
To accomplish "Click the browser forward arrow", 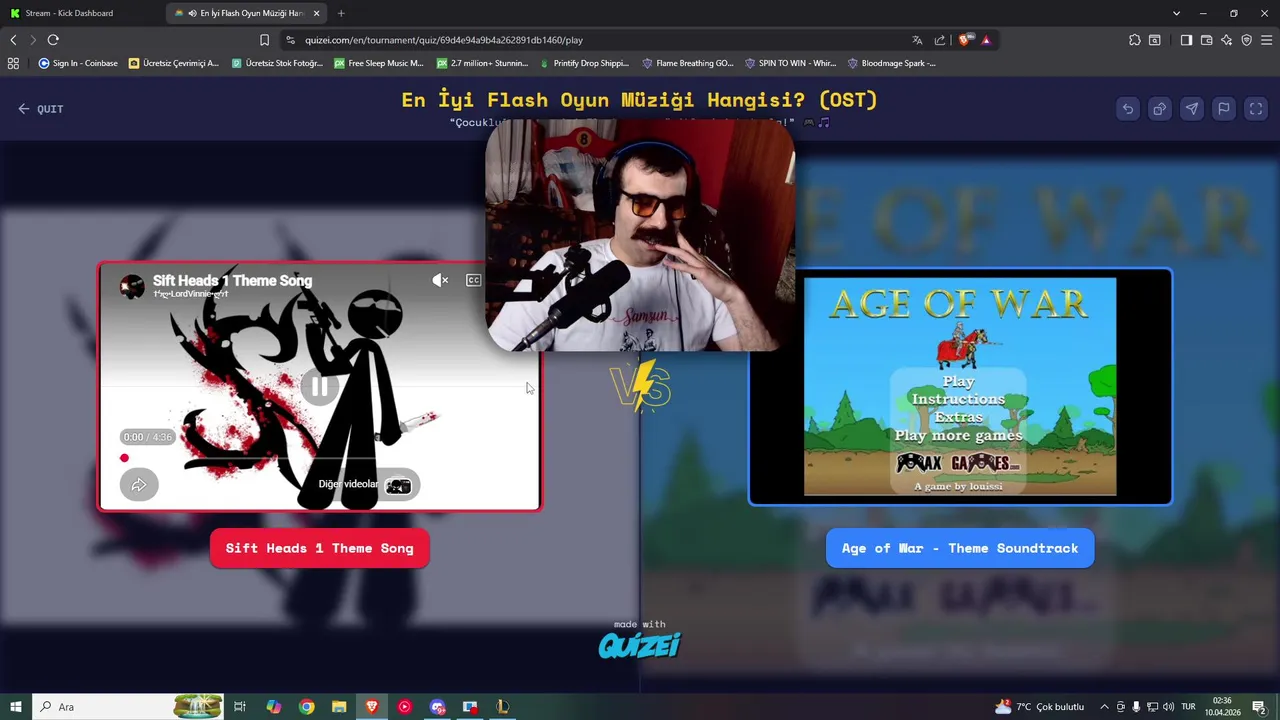I will pos(32,40).
